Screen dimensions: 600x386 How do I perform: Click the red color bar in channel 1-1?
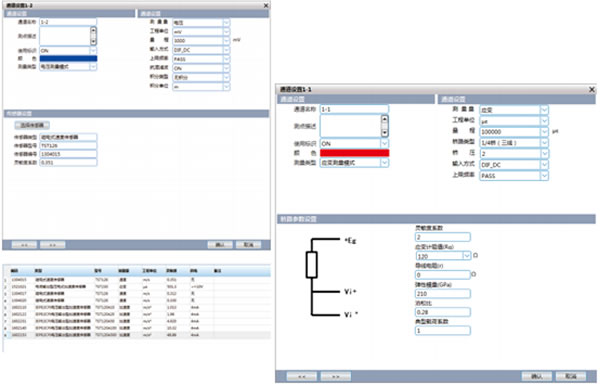[354, 153]
